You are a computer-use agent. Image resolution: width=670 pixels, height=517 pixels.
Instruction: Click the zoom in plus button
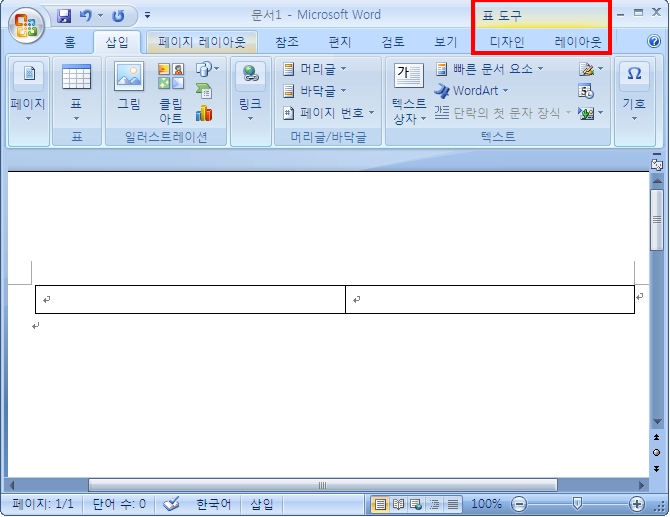[x=637, y=505]
